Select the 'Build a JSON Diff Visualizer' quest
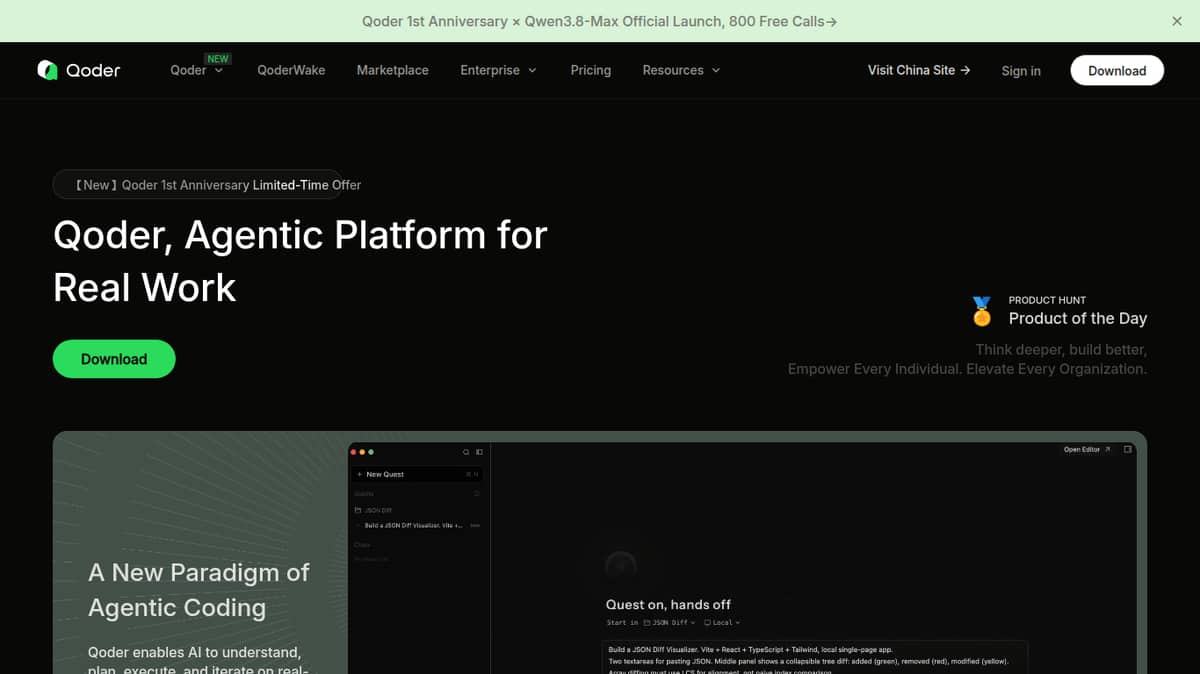1200x674 pixels. tap(413, 525)
